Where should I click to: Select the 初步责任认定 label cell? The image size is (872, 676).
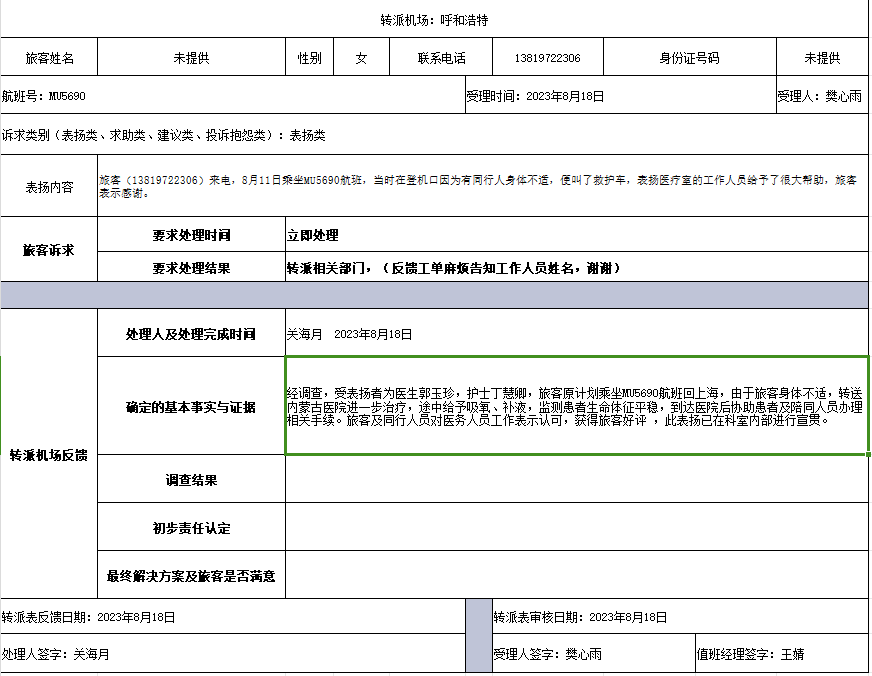click(x=191, y=528)
